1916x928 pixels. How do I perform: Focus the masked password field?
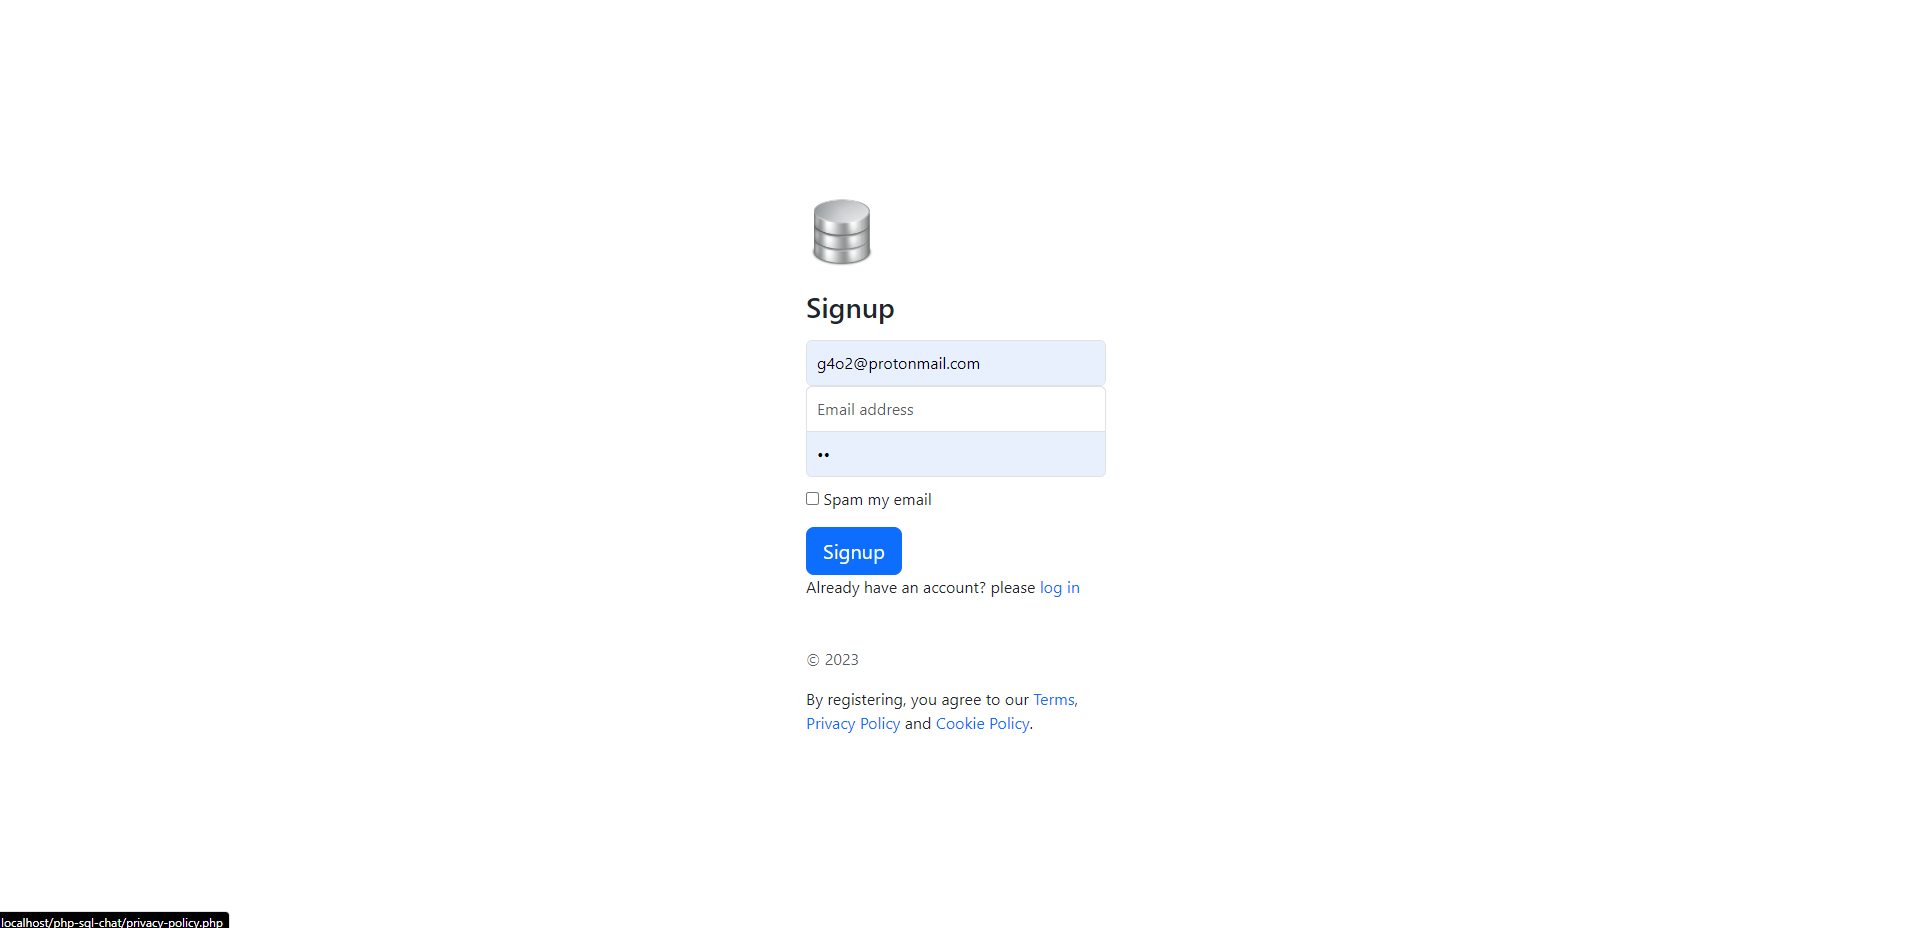coord(956,454)
